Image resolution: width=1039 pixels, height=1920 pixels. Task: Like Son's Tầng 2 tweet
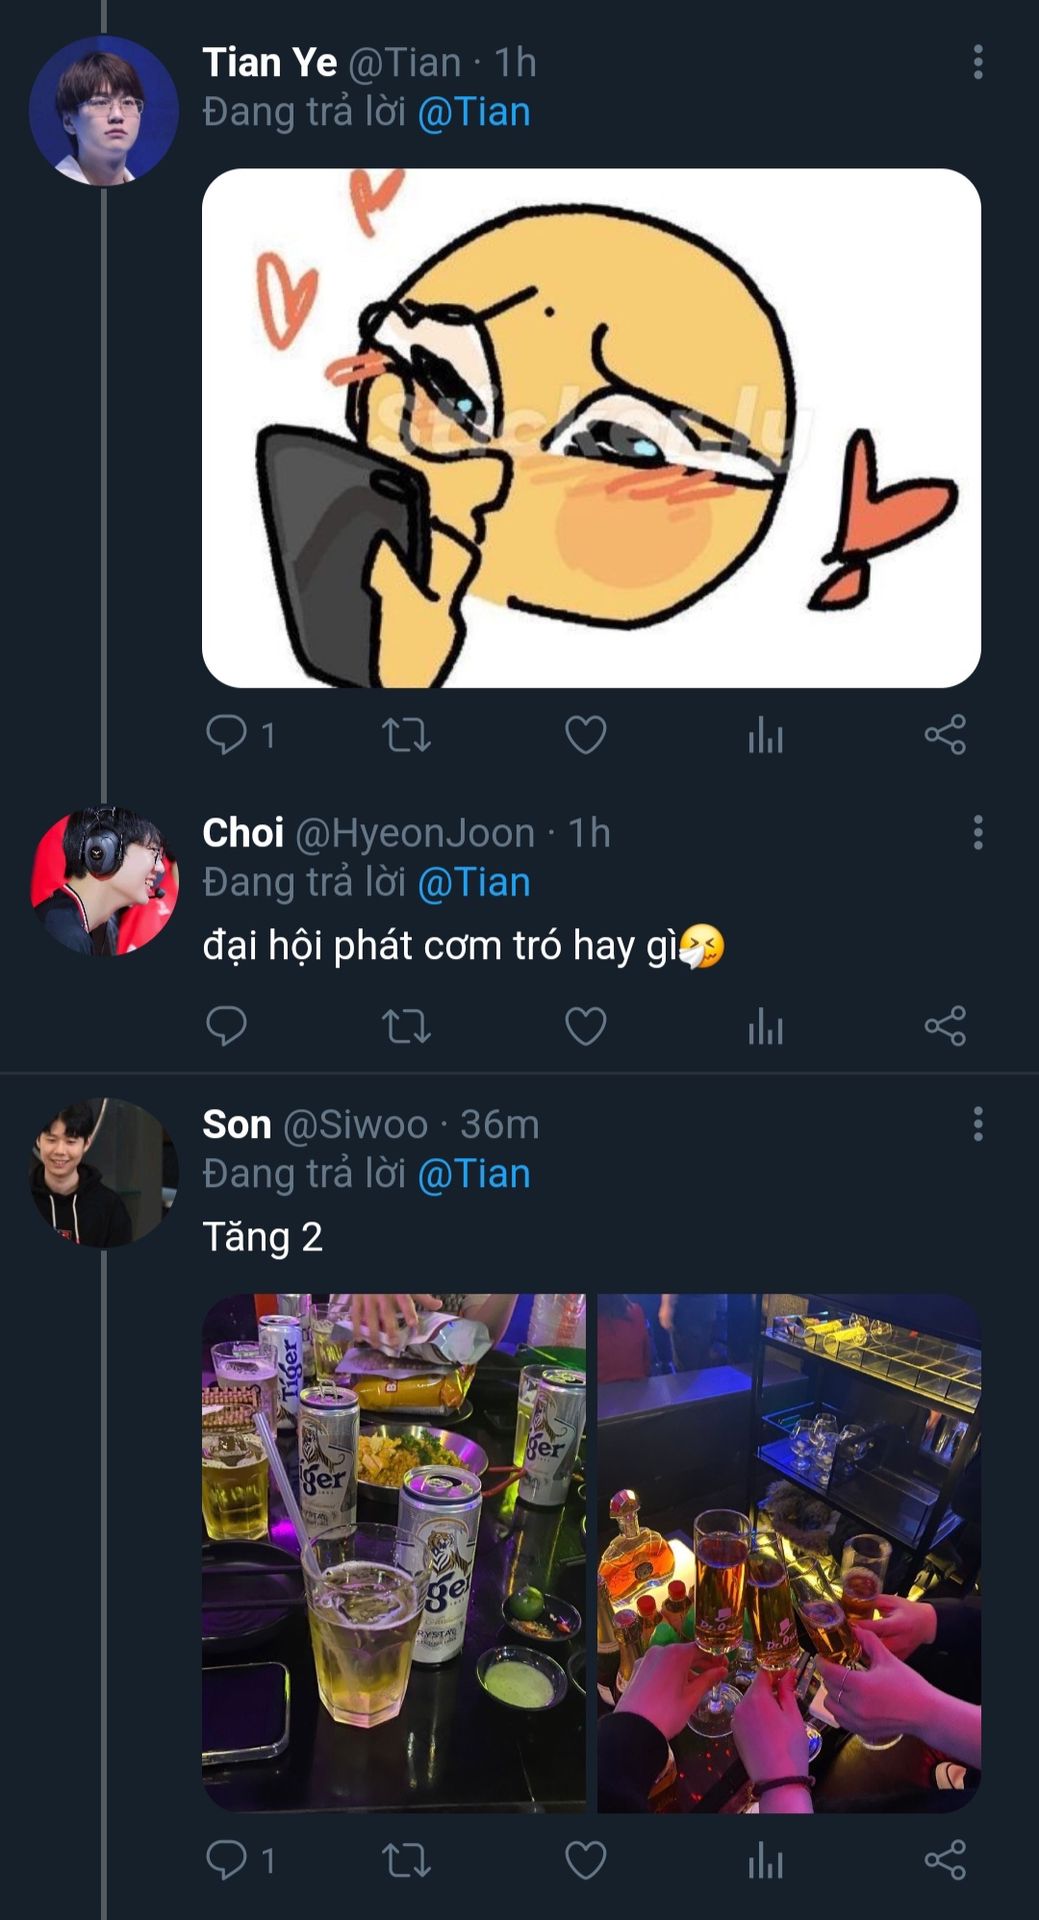tap(585, 1861)
